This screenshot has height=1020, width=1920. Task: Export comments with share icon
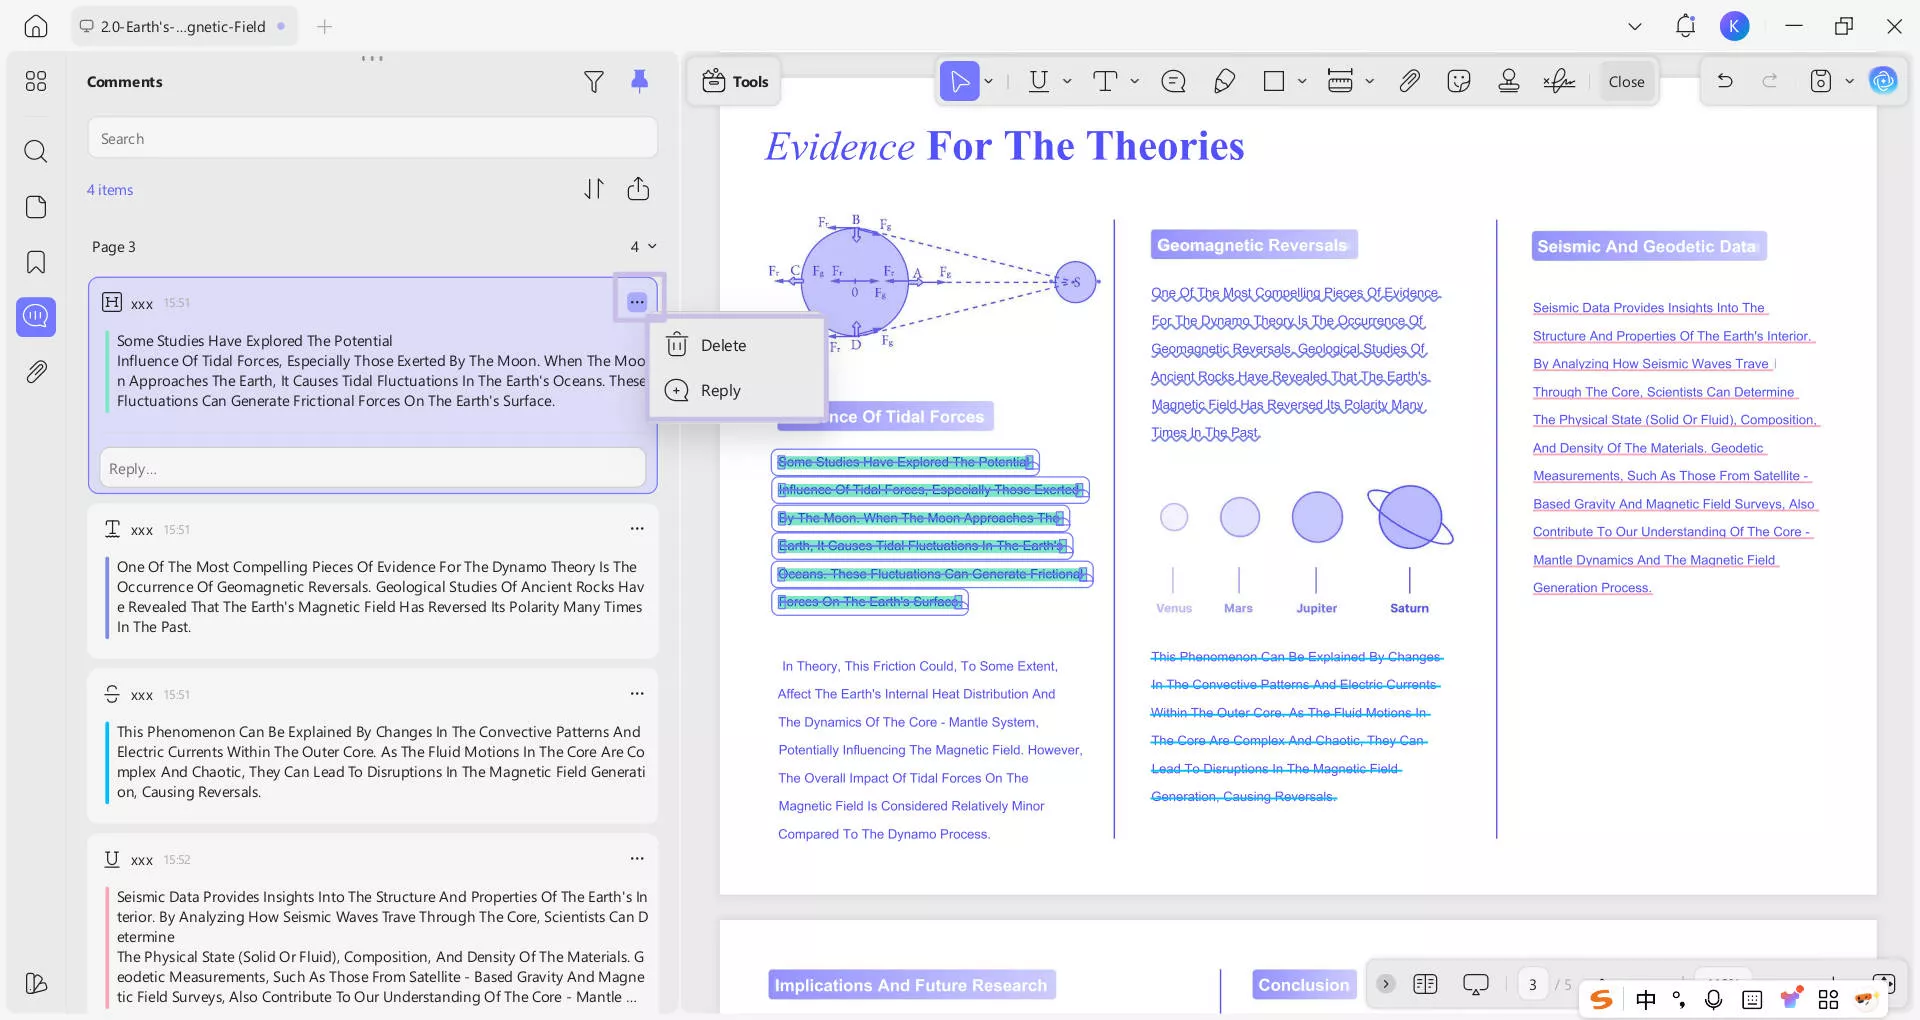point(638,189)
